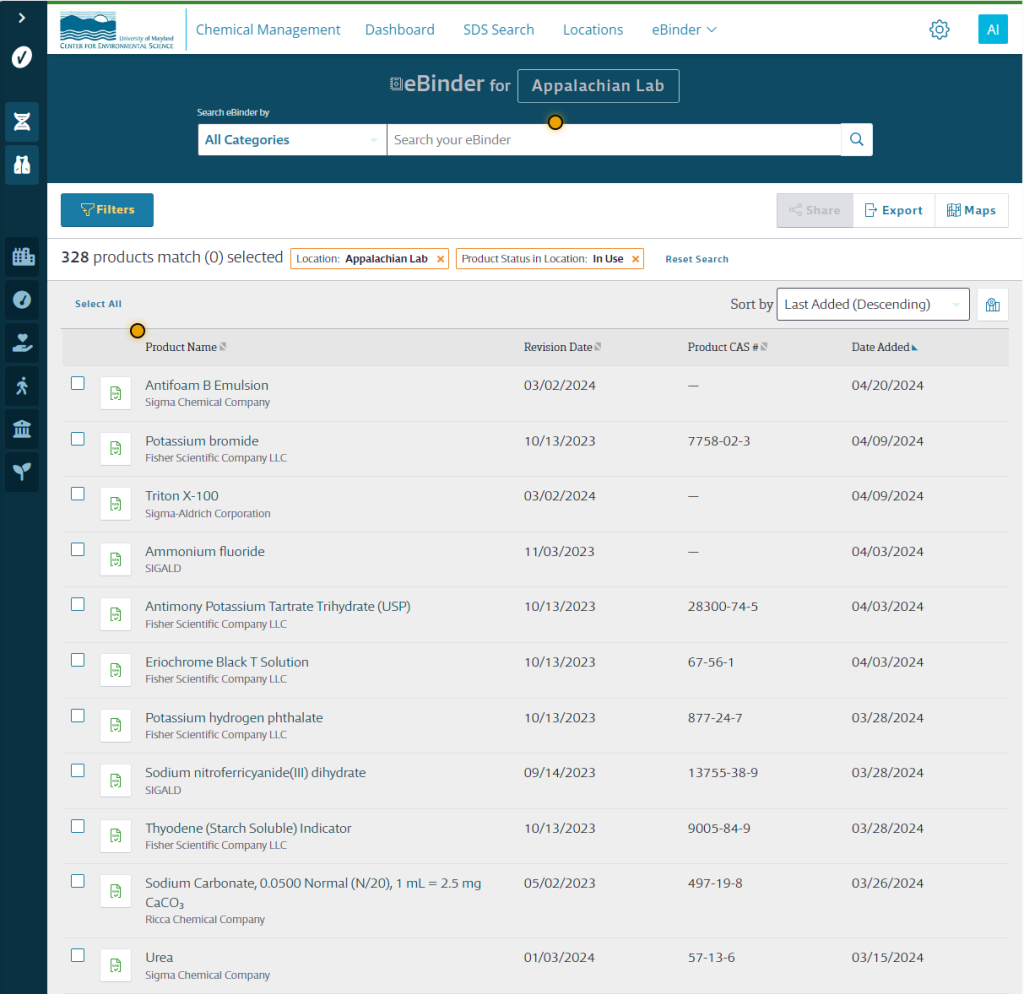The height and width of the screenshot is (994, 1024).
Task: Open the walking person module in the sidebar
Action: (x=22, y=386)
